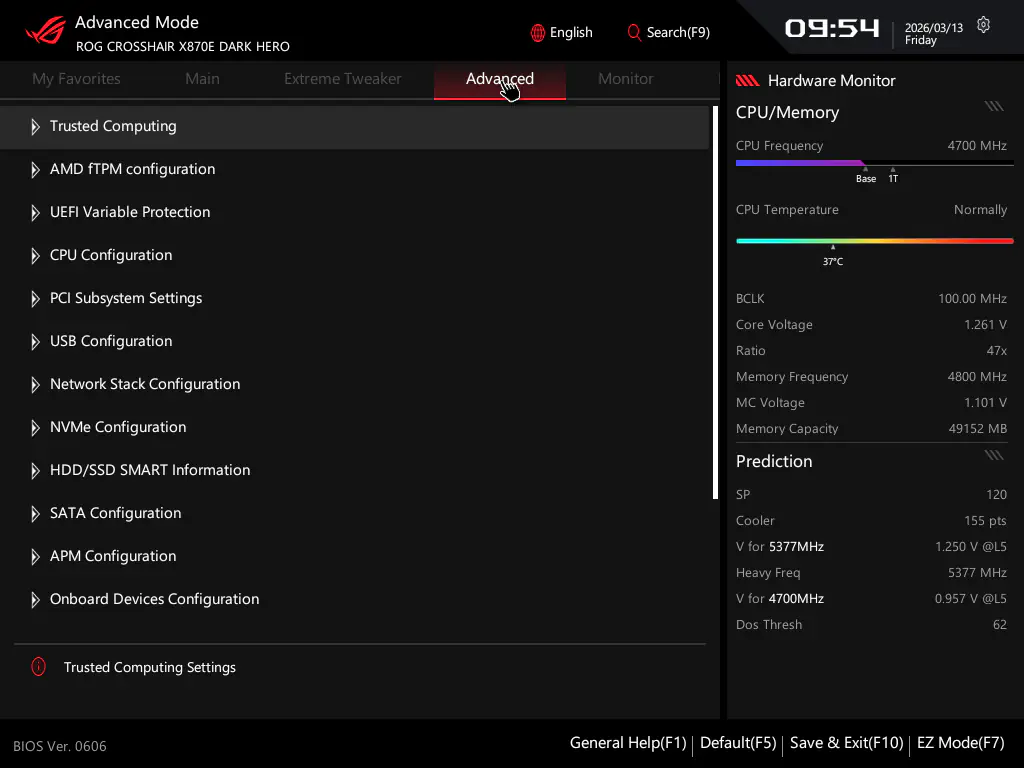
Task: Expand the HDD/SSD SMART Information arrow
Action: pyautogui.click(x=35, y=471)
